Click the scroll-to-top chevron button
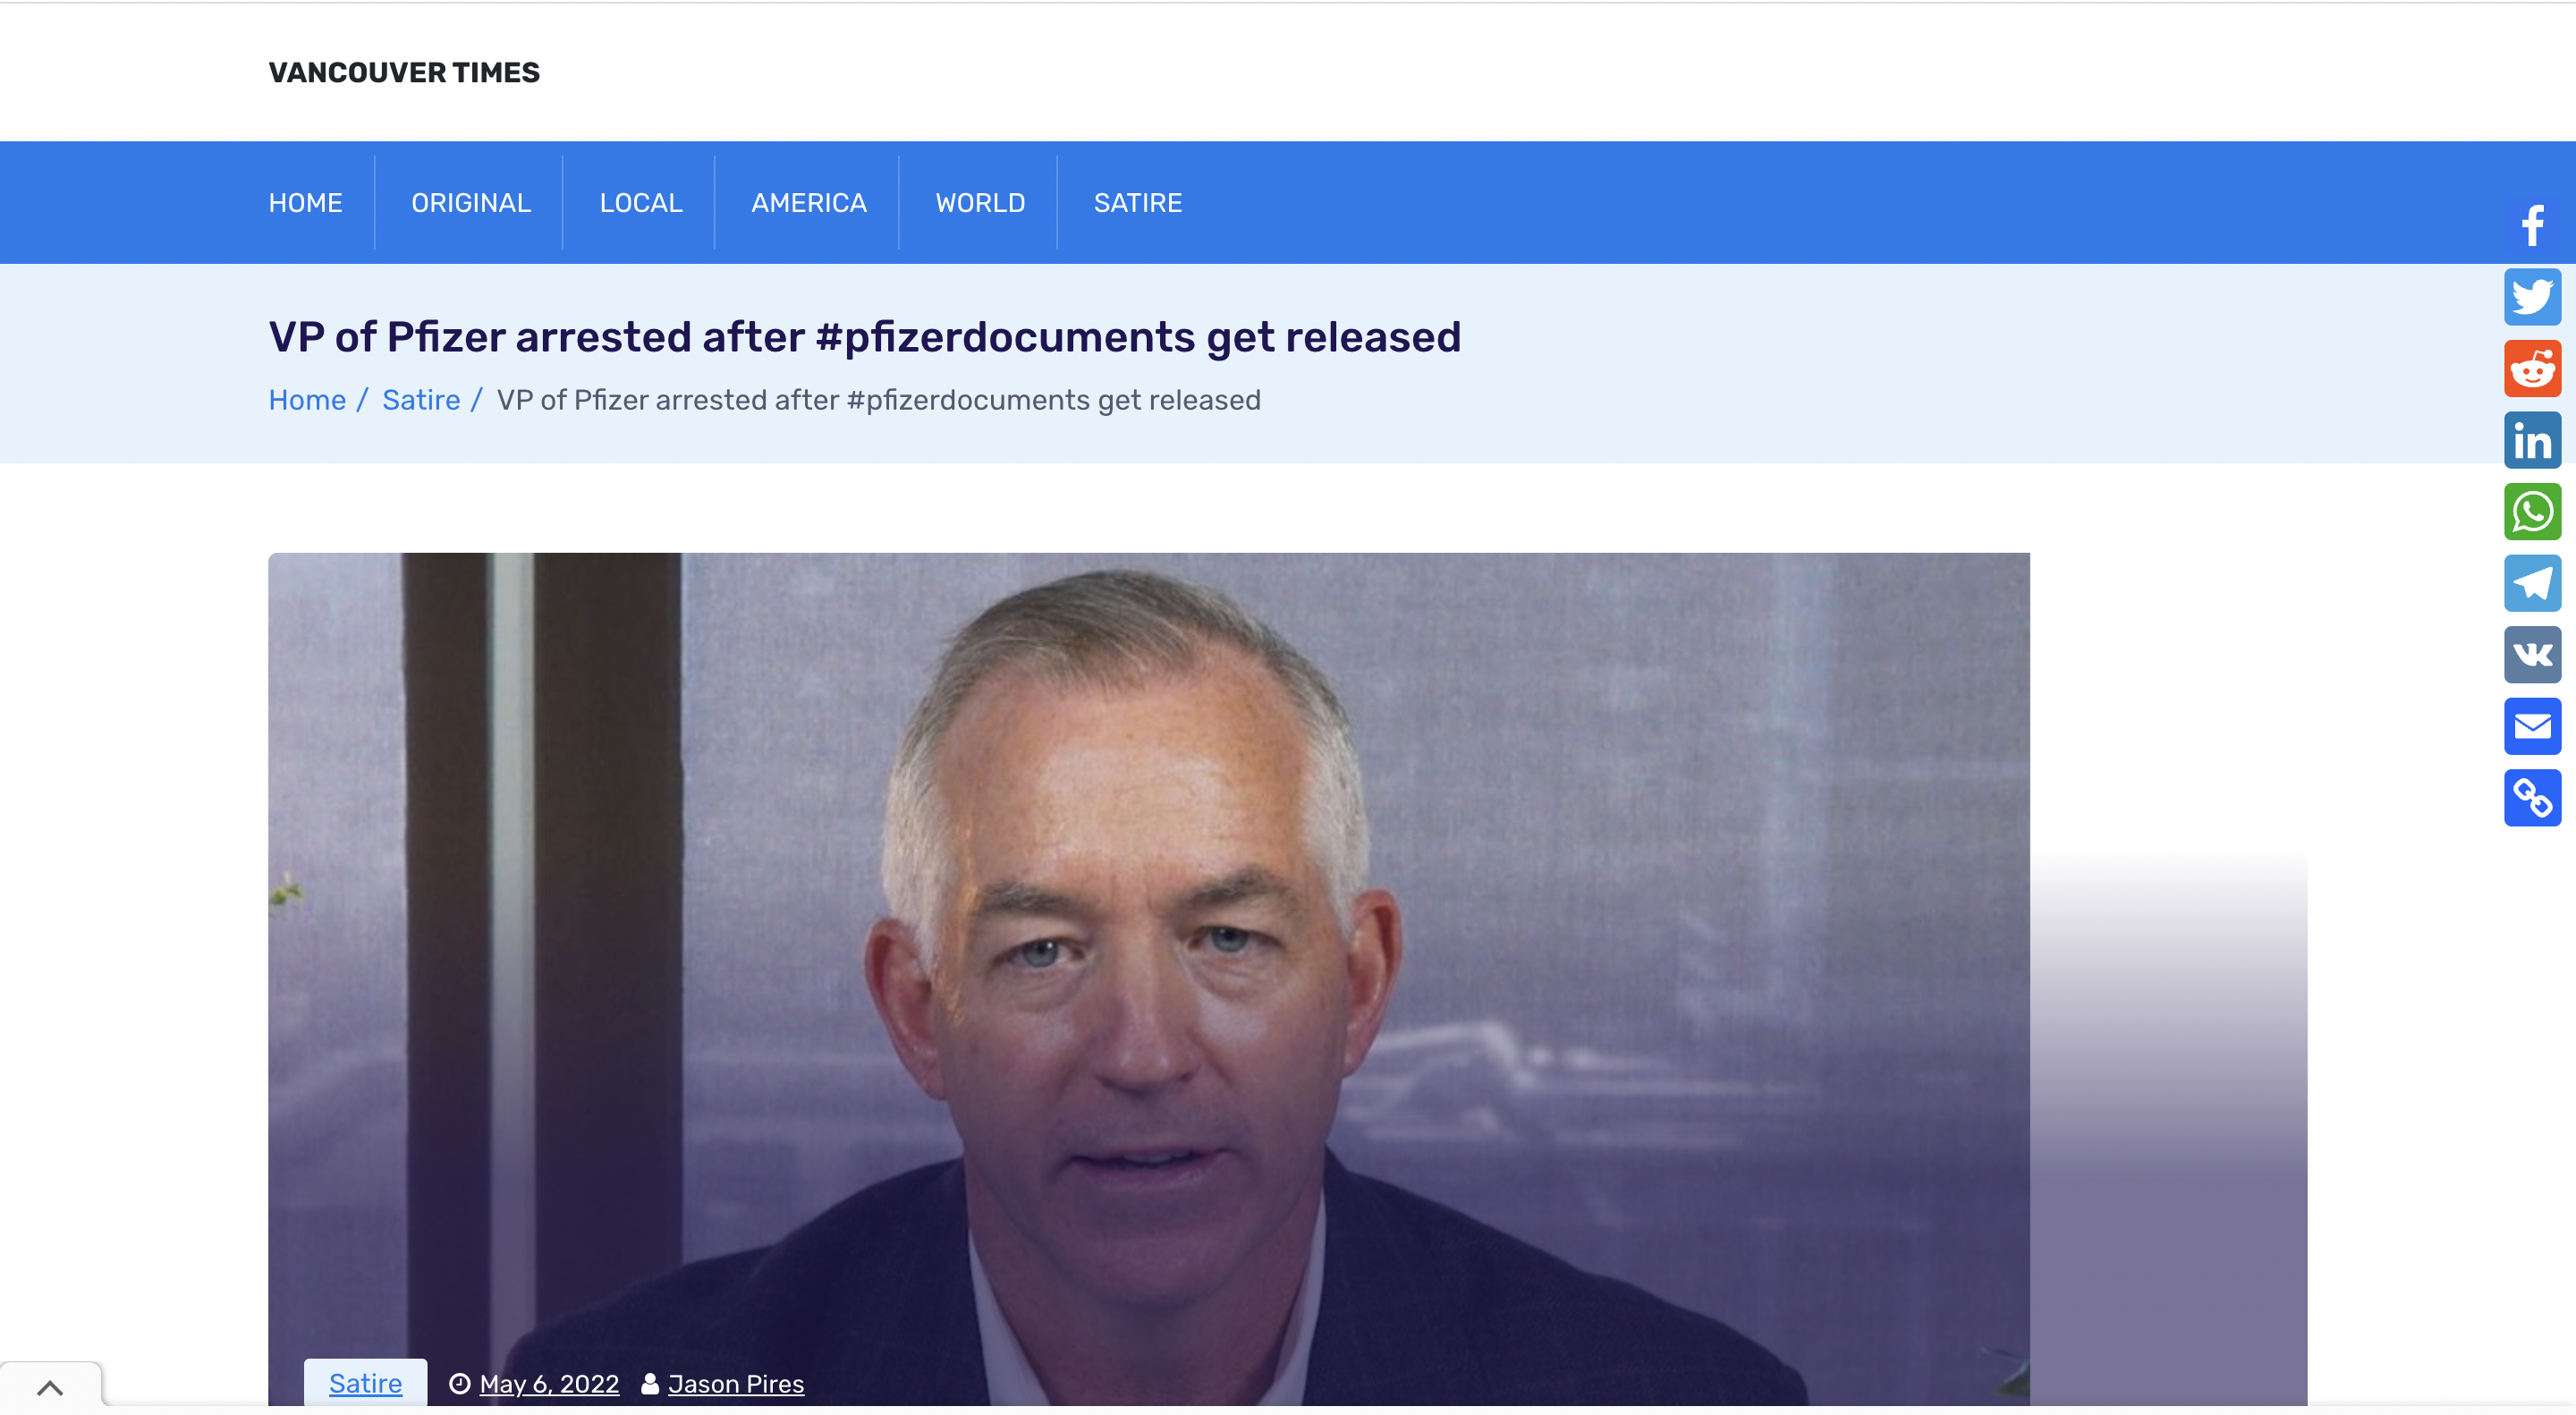2576x1415 pixels. pyautogui.click(x=50, y=1387)
